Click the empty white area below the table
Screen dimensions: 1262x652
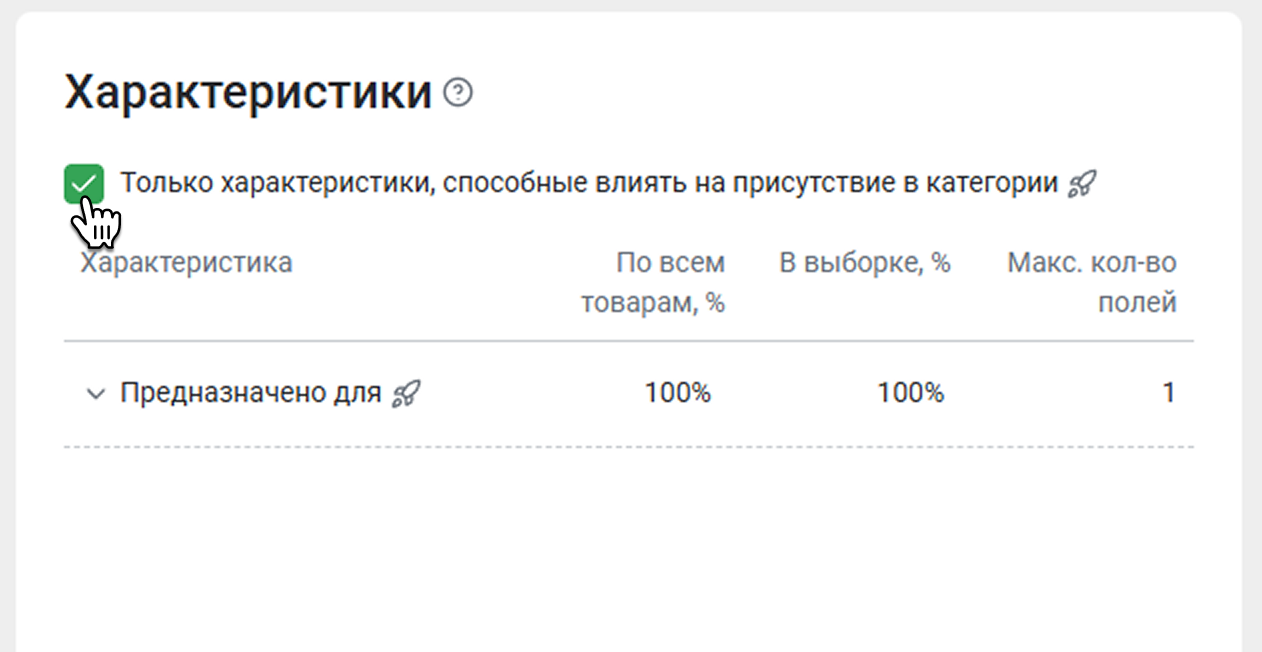pyautogui.click(x=628, y=550)
